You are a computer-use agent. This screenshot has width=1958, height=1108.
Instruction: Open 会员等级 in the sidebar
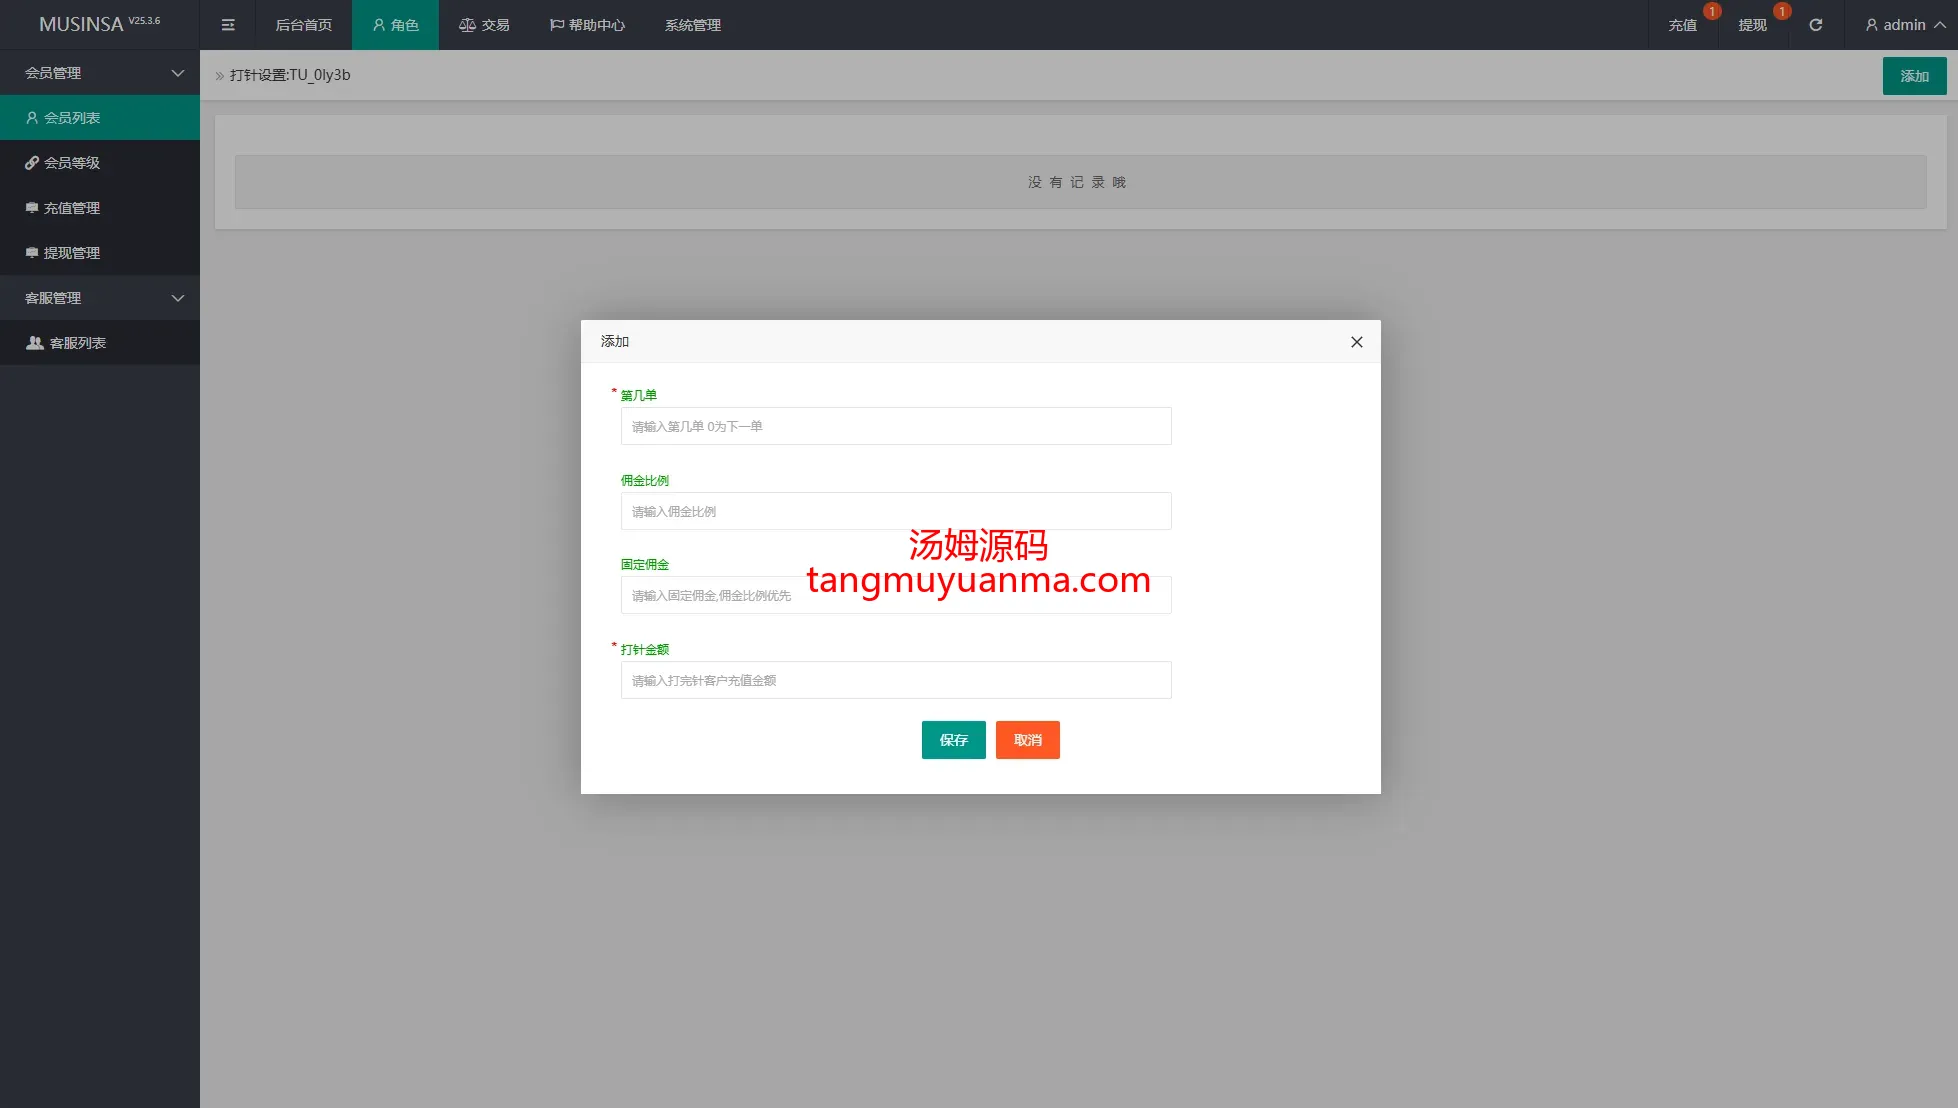click(x=72, y=163)
